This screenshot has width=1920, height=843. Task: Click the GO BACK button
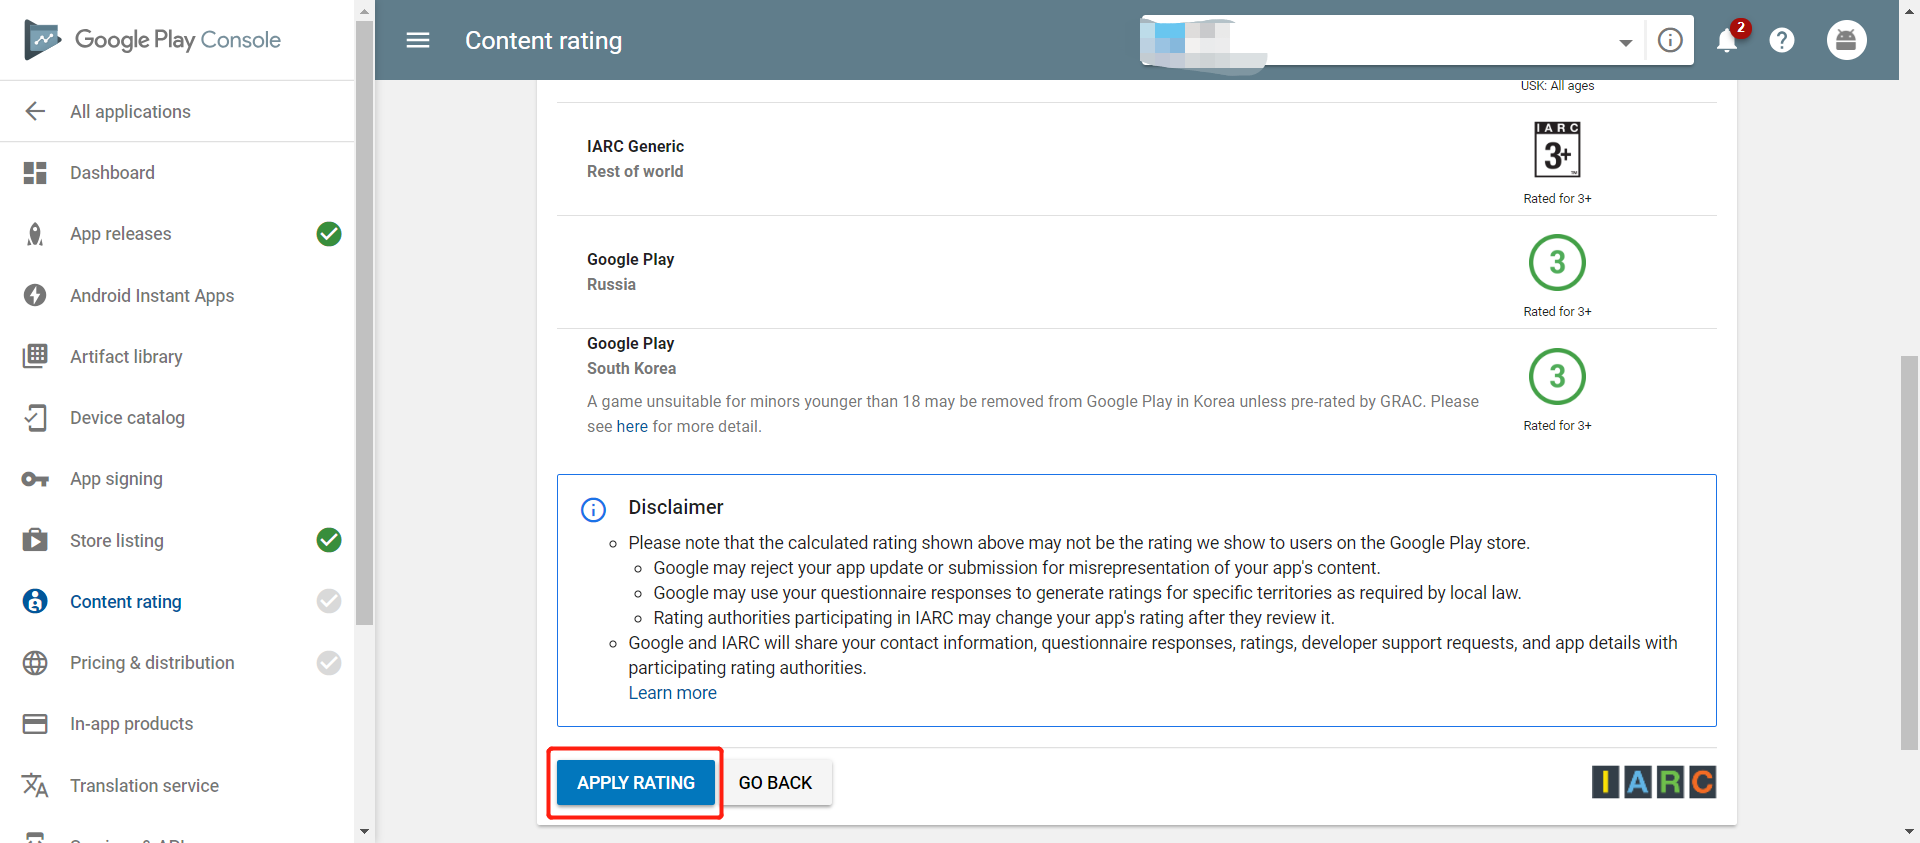(775, 783)
